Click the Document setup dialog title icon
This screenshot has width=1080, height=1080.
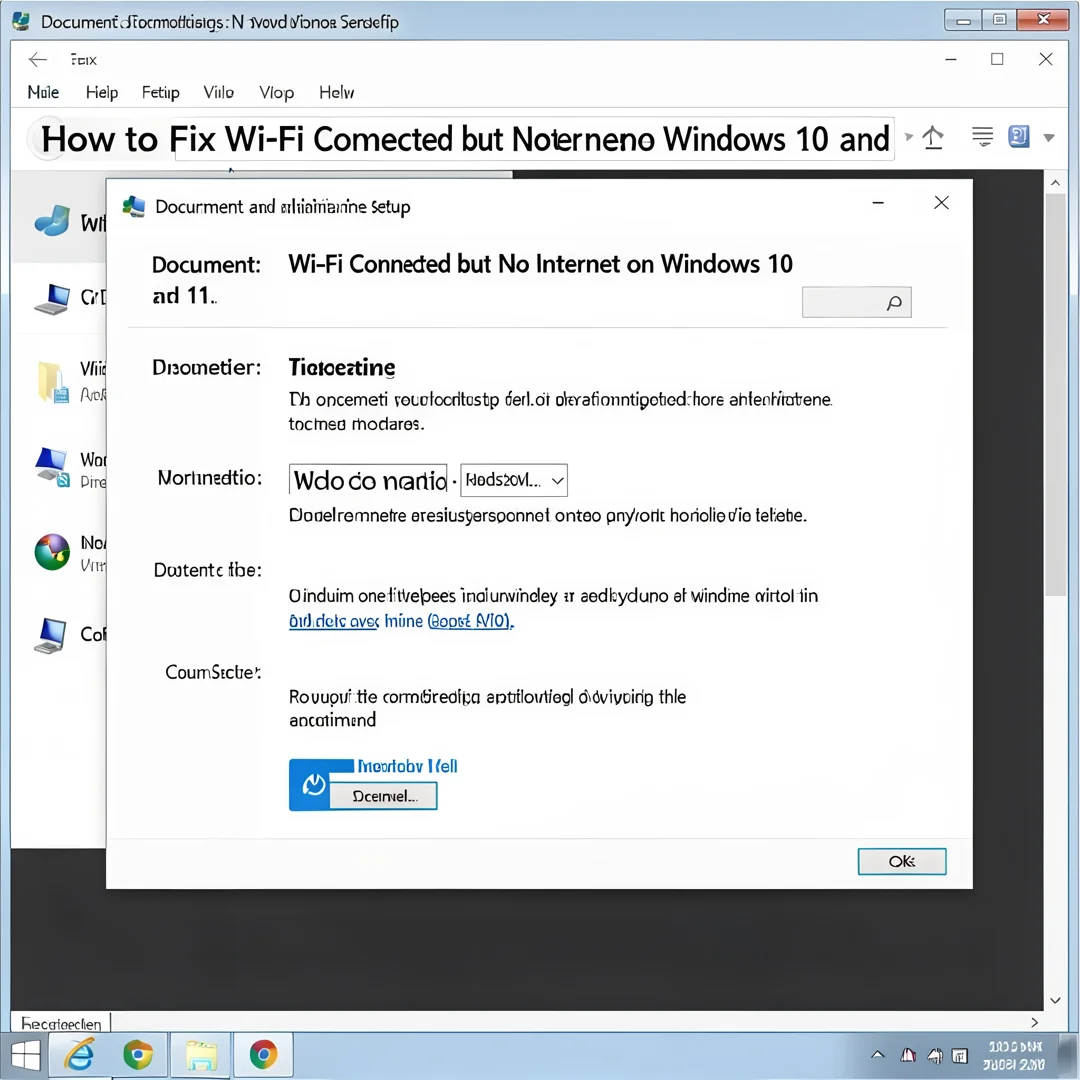click(134, 207)
